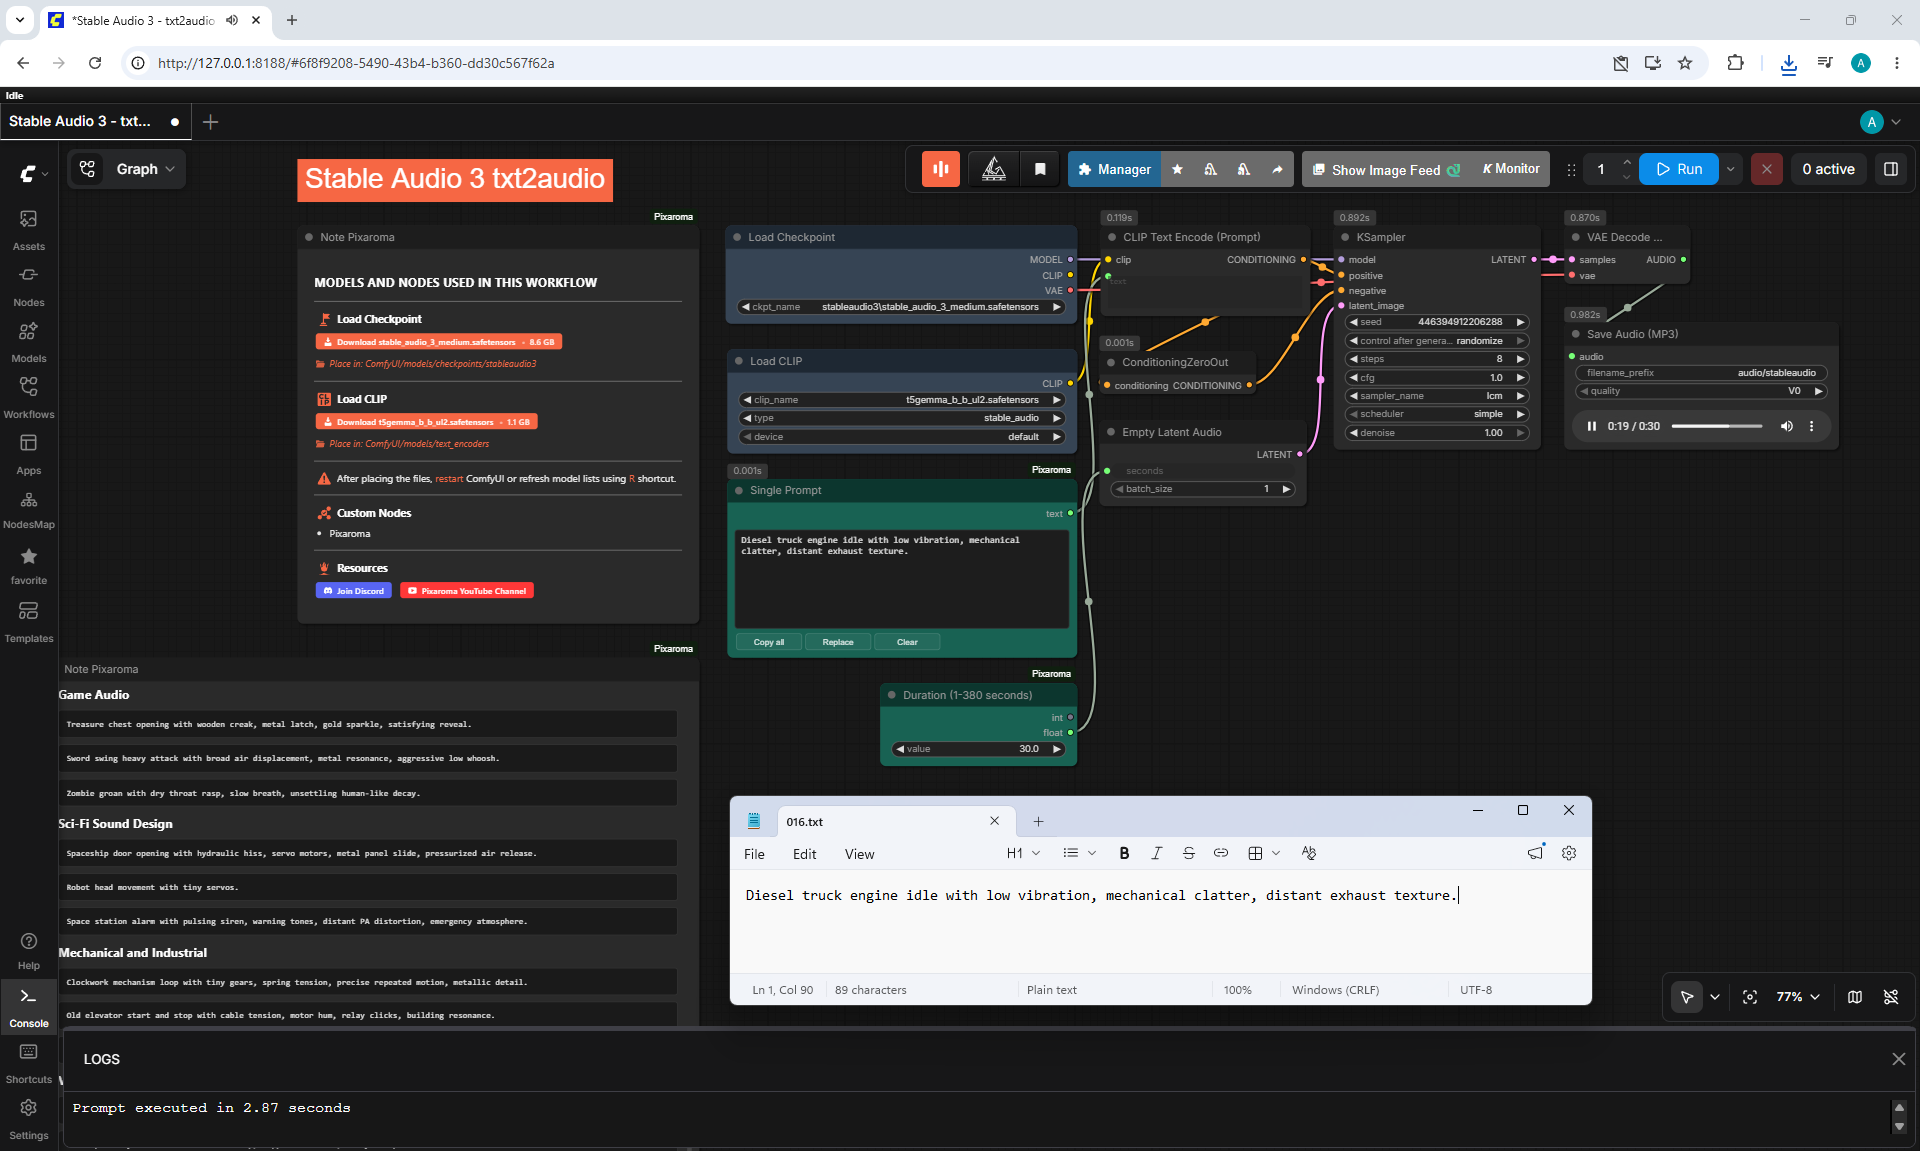Click the orange audio waveform toolbar icon
This screenshot has height=1151, width=1920.
[x=941, y=169]
